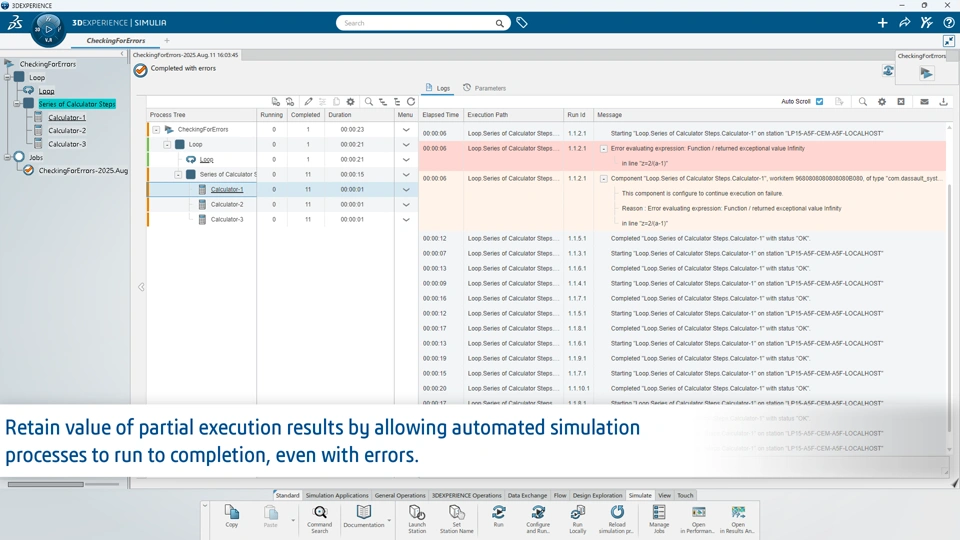Collapse the infinity error log message

604,149
